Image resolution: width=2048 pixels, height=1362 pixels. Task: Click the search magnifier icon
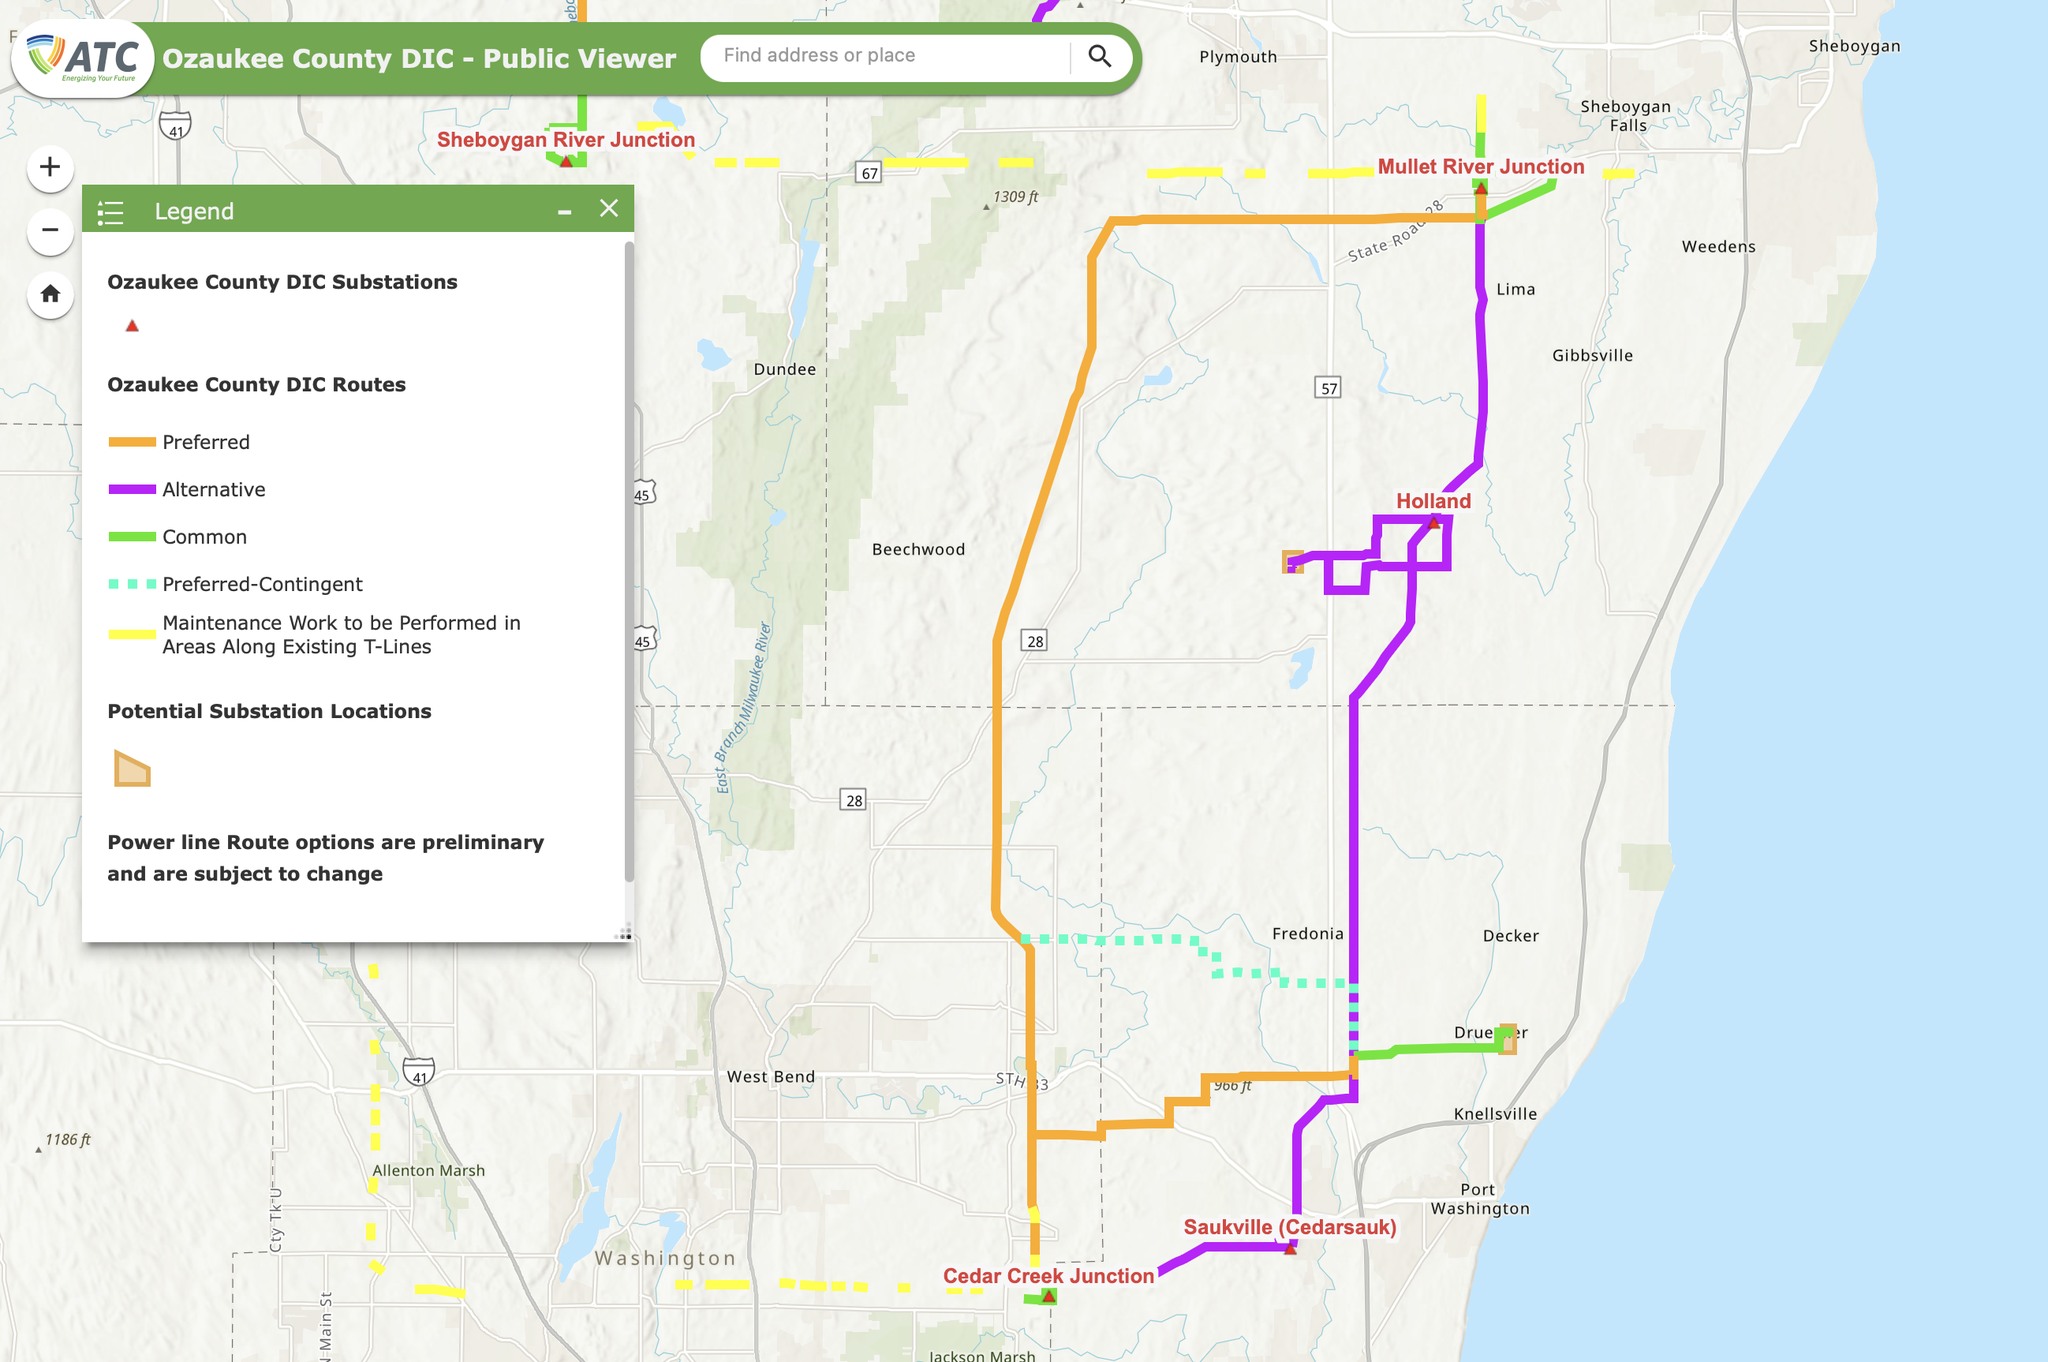(x=1100, y=56)
